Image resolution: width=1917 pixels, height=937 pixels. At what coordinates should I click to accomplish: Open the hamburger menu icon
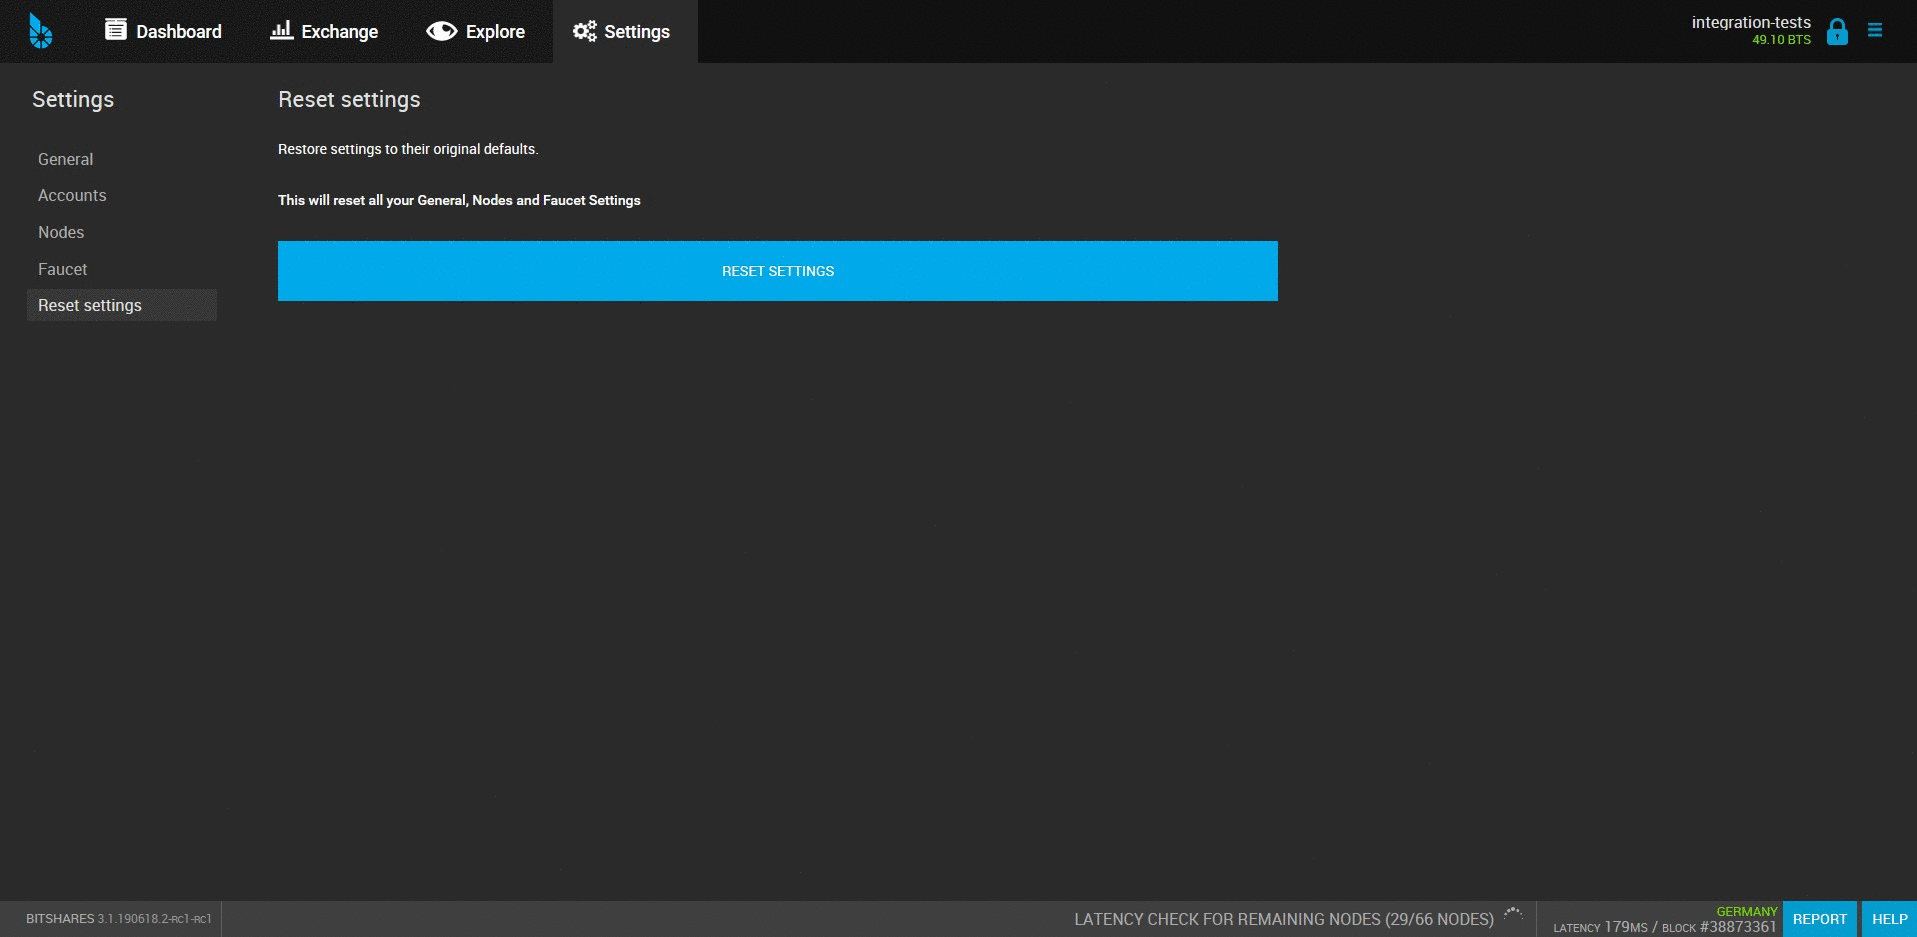[1875, 30]
